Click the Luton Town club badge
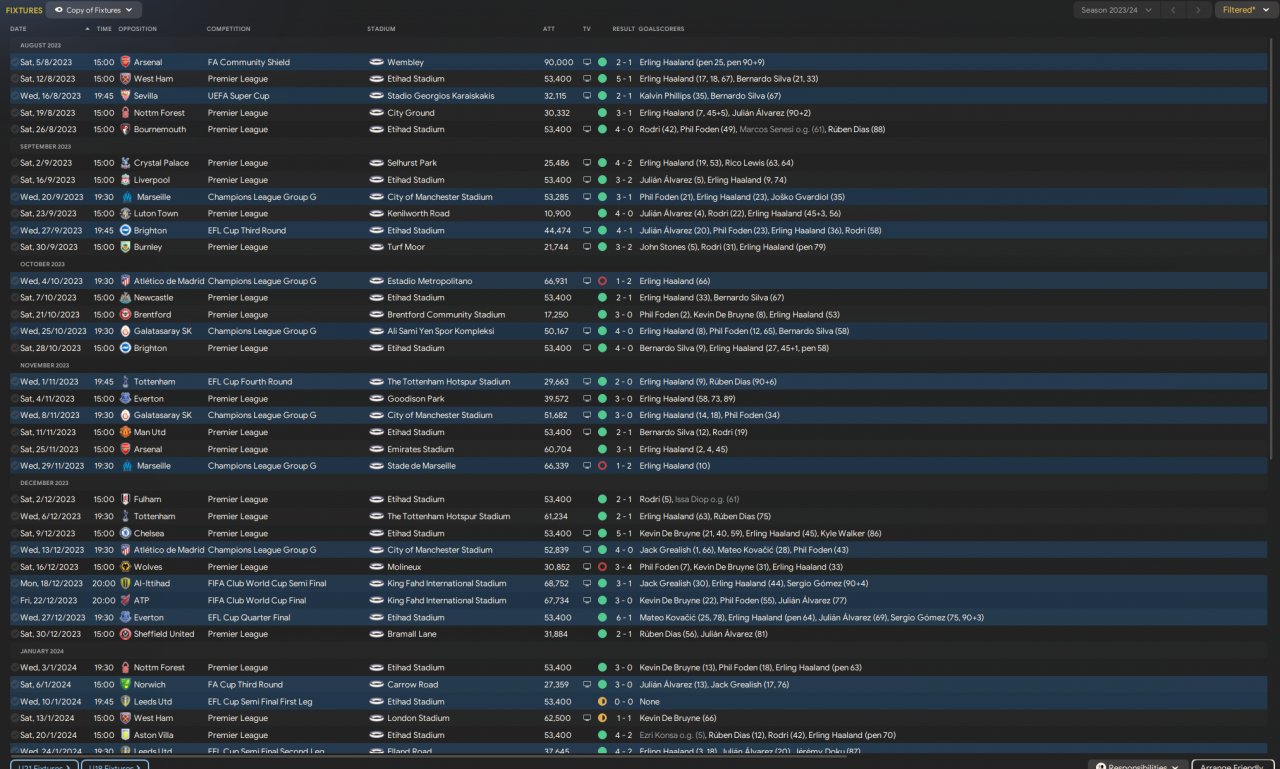1280x769 pixels. pyautogui.click(x=125, y=213)
